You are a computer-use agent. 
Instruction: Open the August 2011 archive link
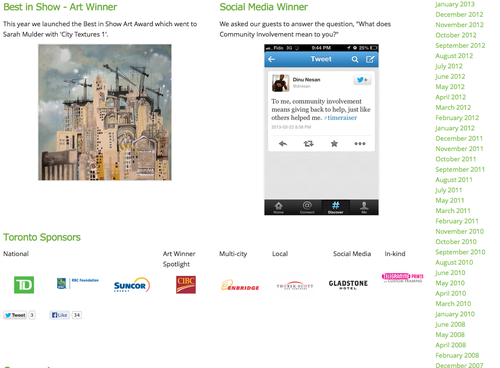[x=454, y=180]
